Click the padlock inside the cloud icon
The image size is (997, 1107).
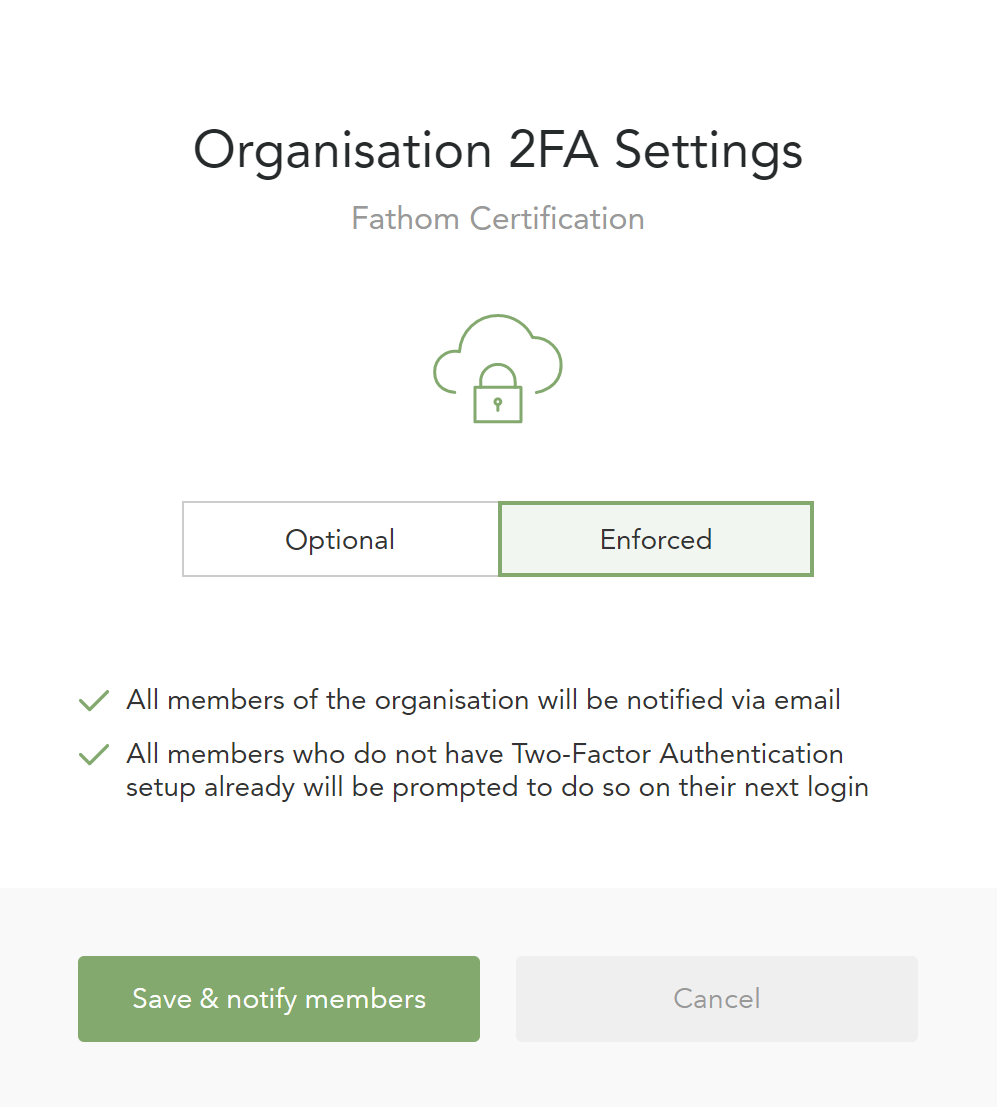(498, 394)
